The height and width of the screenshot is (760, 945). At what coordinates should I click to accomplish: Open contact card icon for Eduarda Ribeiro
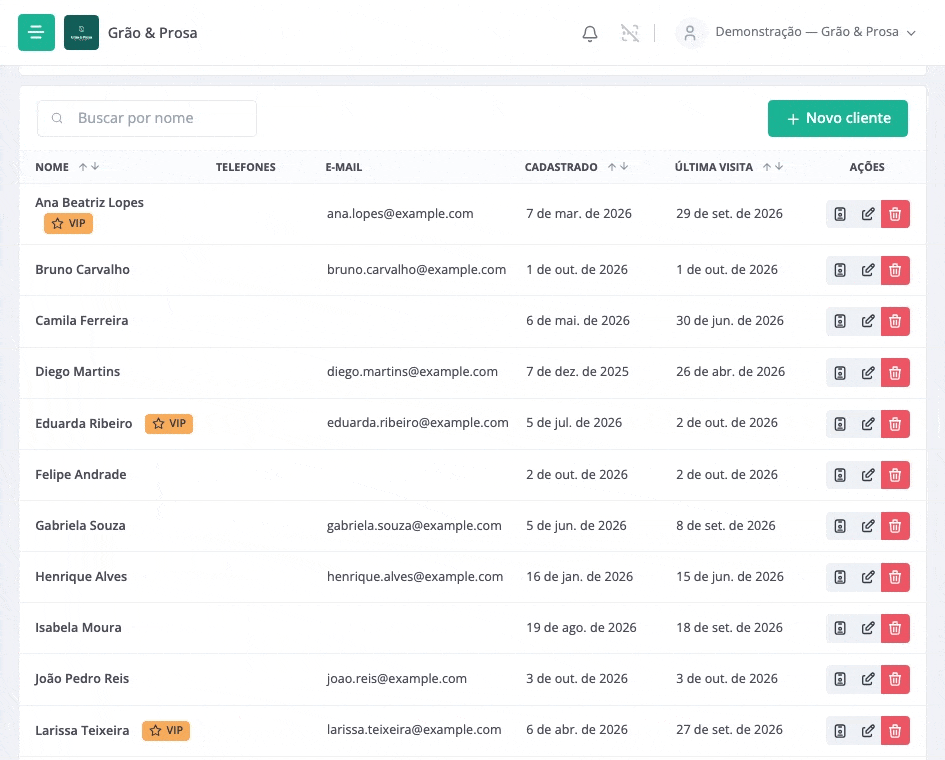click(x=840, y=424)
